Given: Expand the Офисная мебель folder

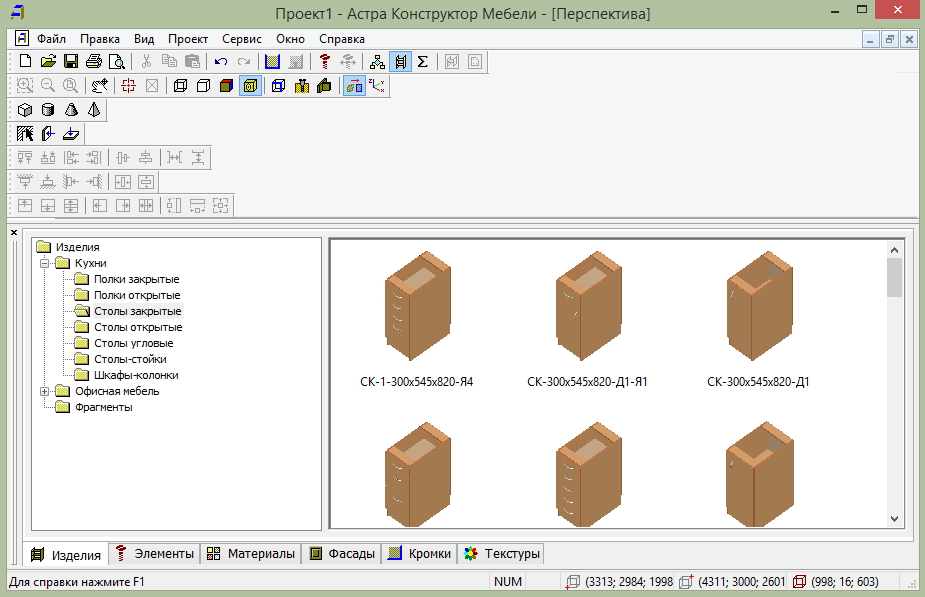Looking at the screenshot, I should point(44,391).
